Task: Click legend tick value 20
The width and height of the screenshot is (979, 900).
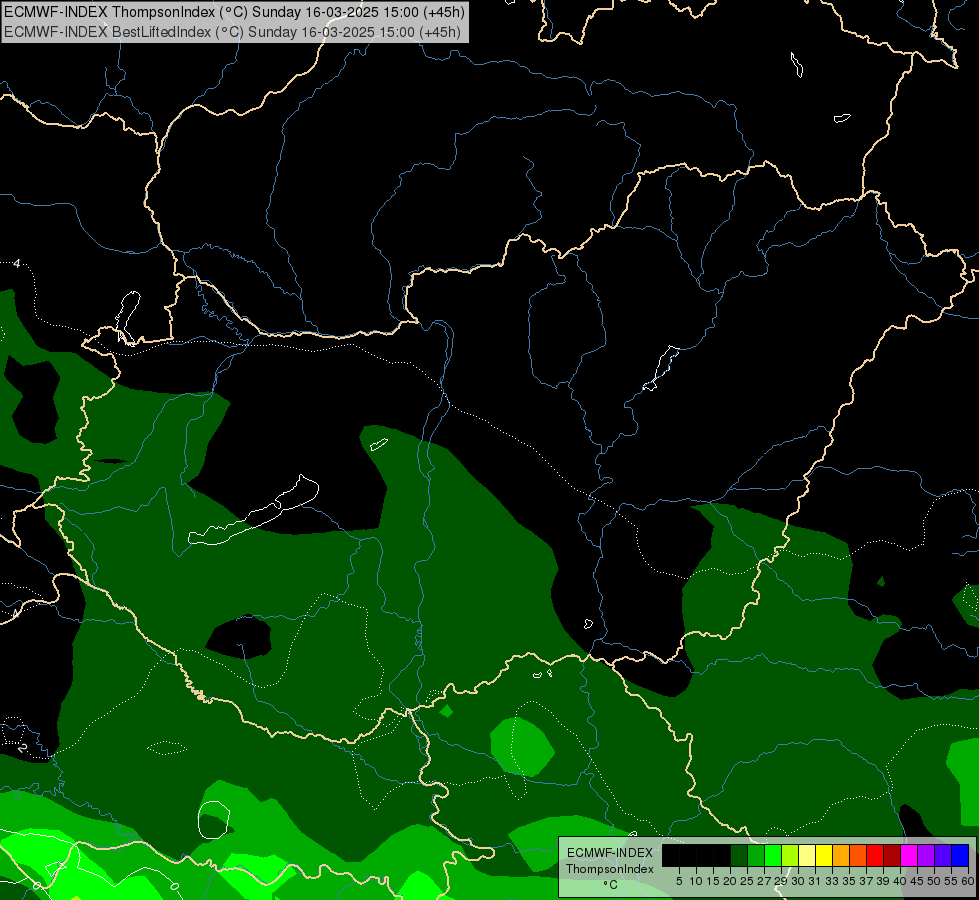Action: pyautogui.click(x=730, y=881)
